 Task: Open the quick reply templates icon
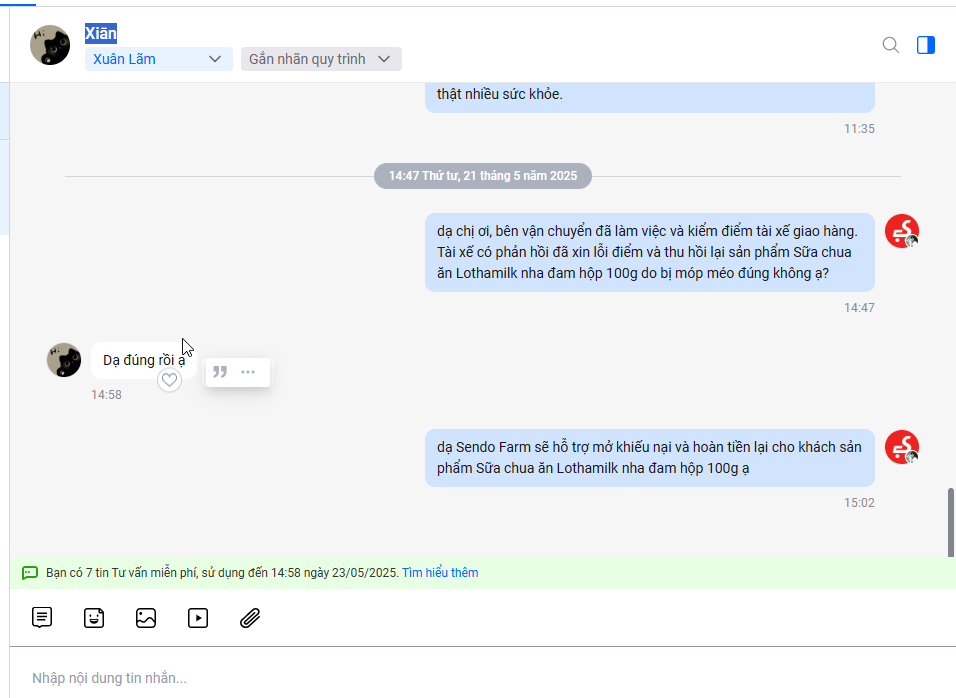point(42,618)
